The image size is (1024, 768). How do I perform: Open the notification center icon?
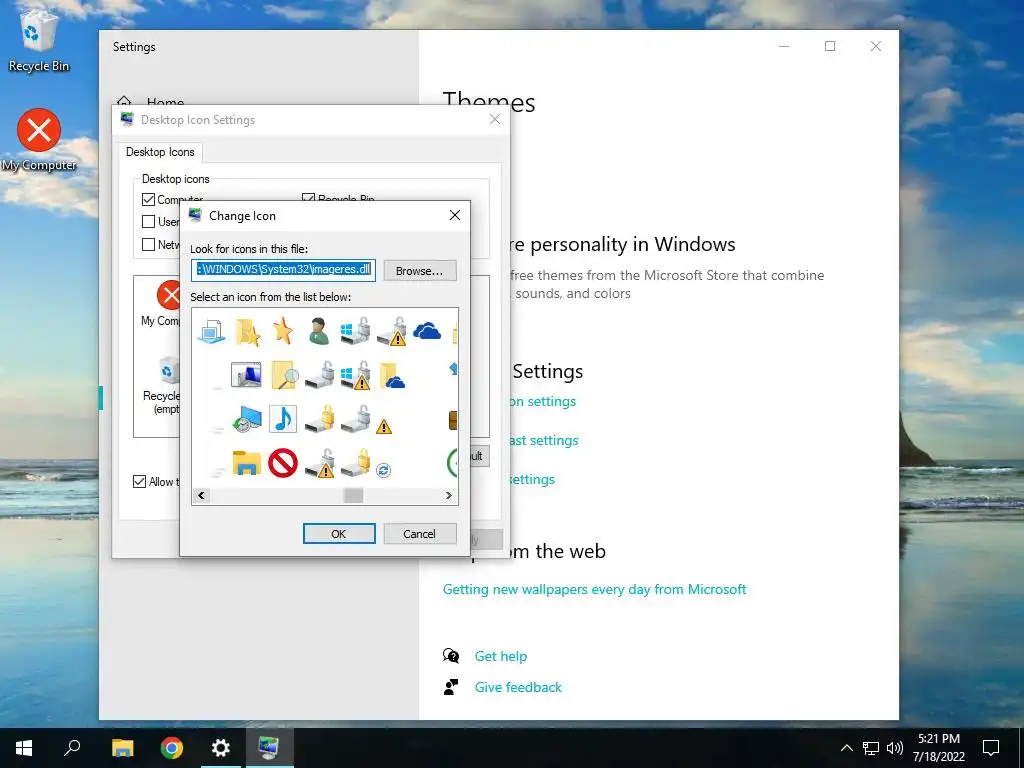tap(991, 748)
